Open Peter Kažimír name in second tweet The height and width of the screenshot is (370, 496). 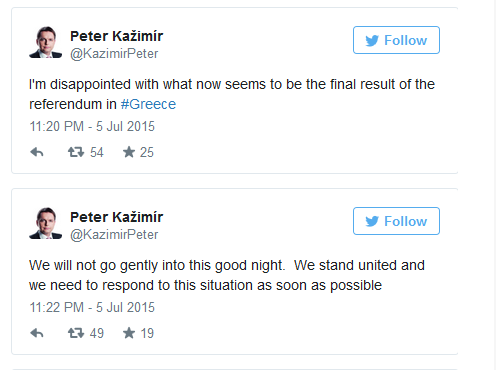116,217
